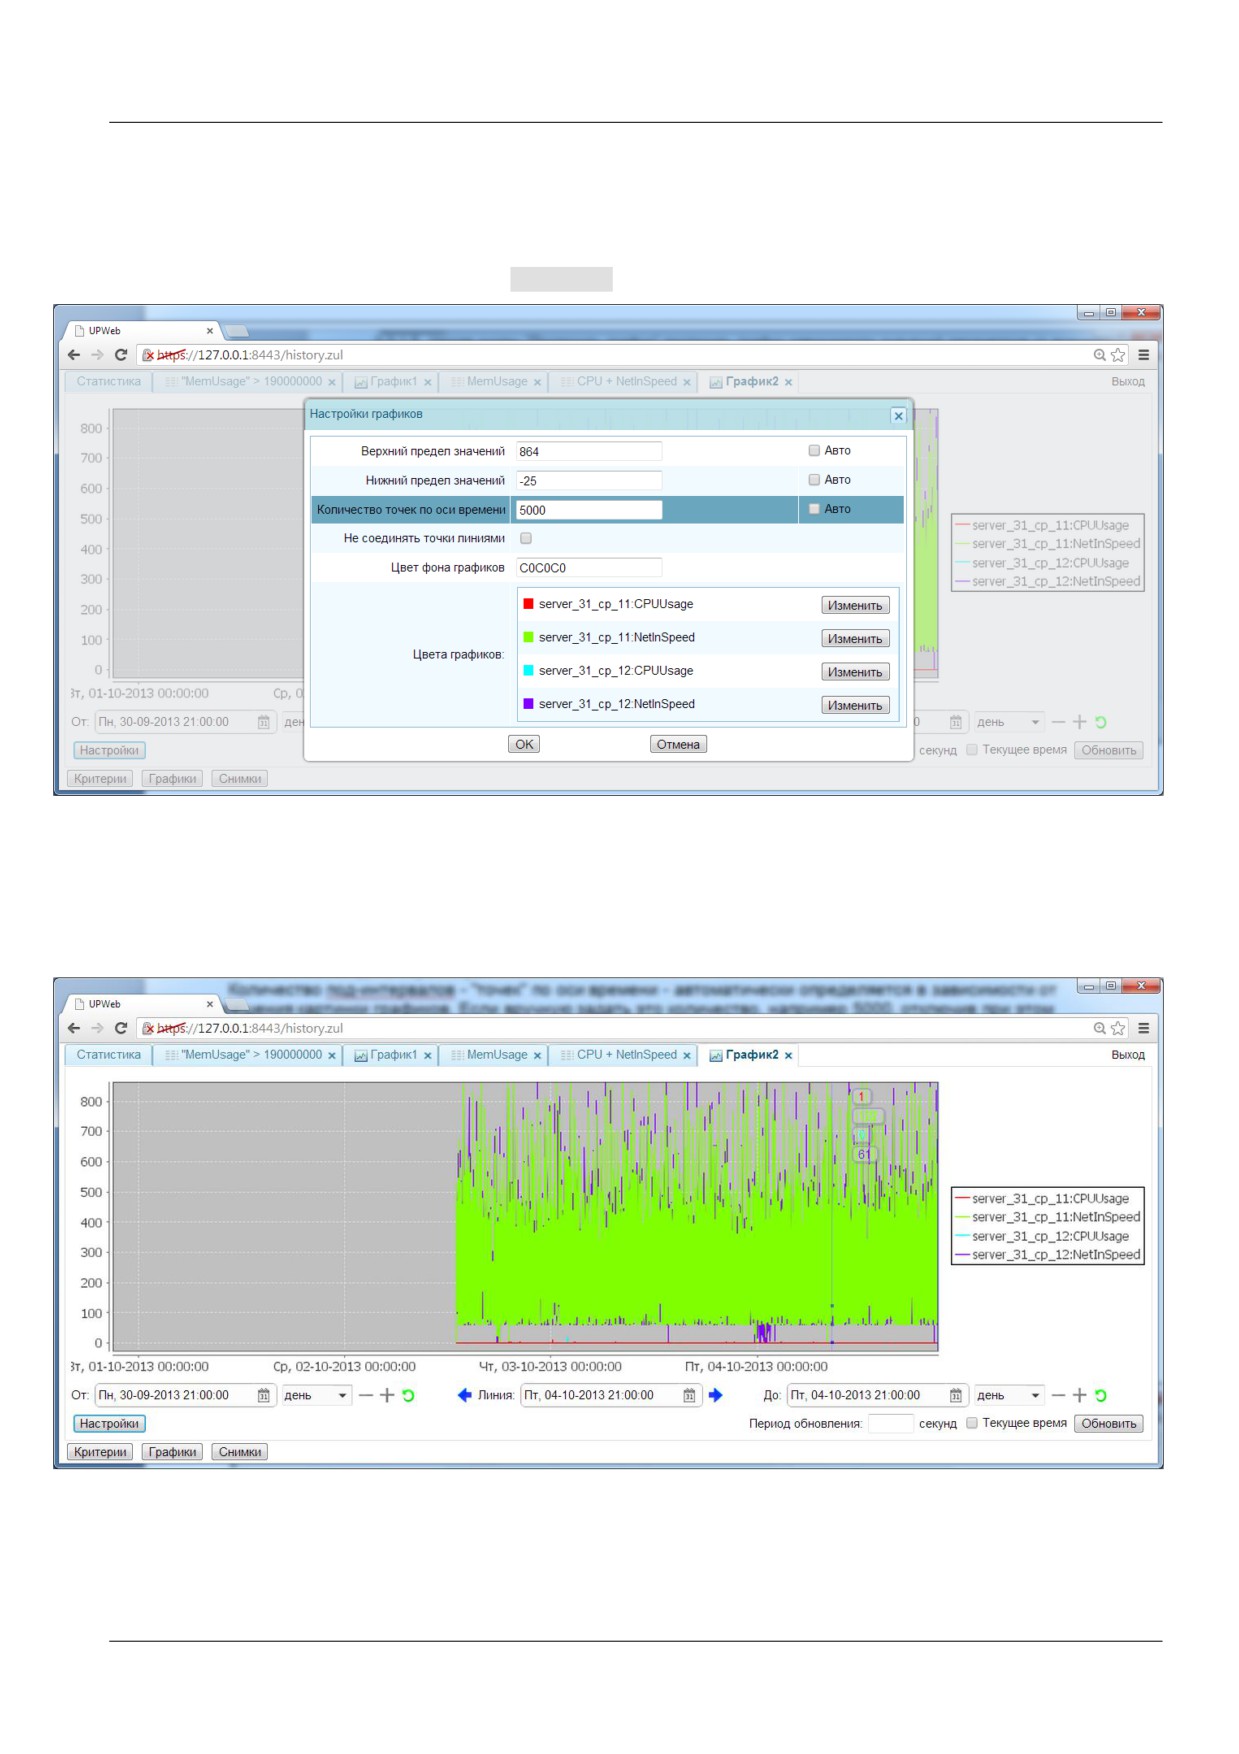Screen dimensions: 1239x1754
Task: Click the Период обновления seconds field in chart-only window
Action: pyautogui.click(x=890, y=1424)
